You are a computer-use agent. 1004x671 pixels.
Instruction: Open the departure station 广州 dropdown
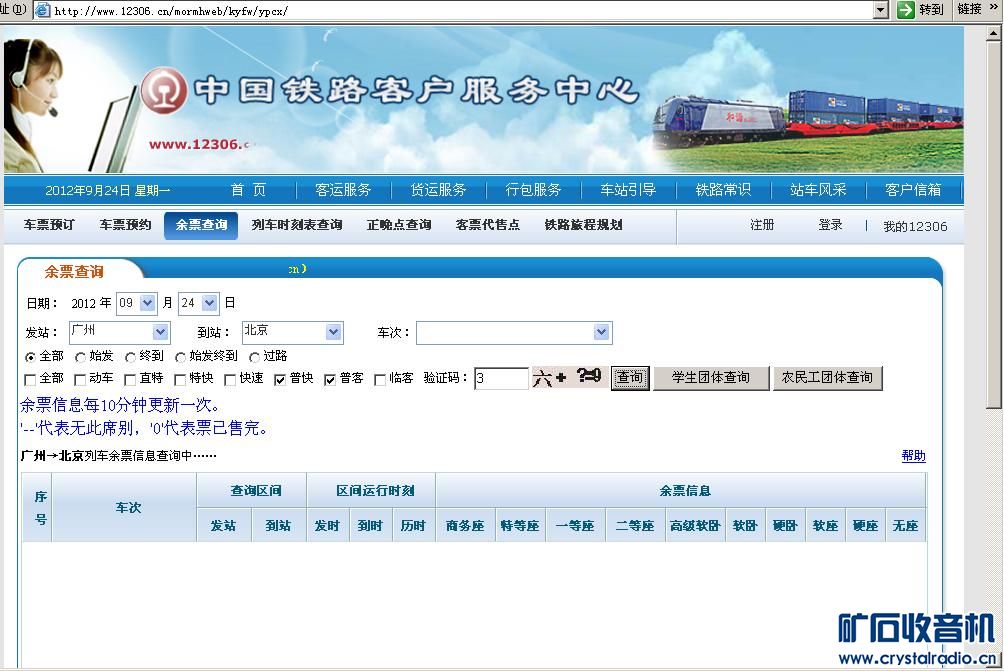(160, 331)
